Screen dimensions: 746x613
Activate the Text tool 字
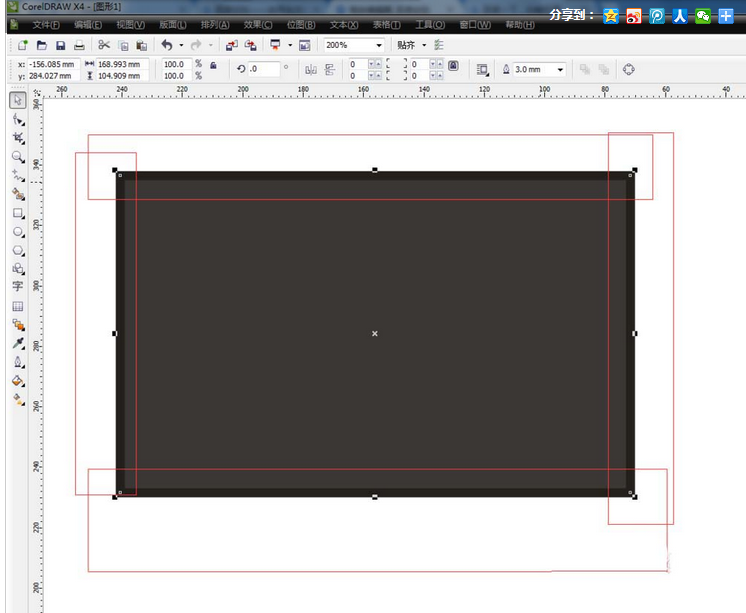18,286
